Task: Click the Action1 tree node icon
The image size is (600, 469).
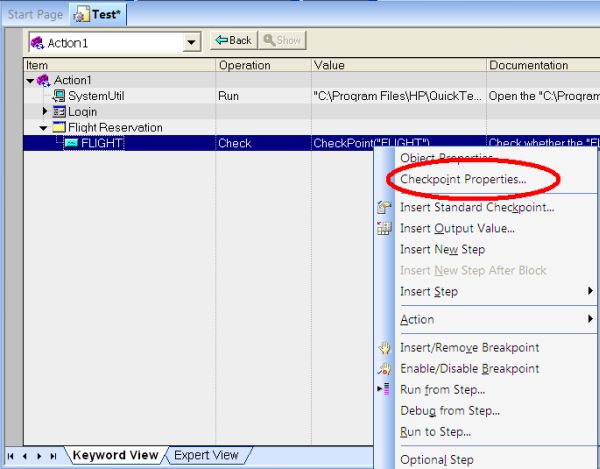Action: pos(43,80)
